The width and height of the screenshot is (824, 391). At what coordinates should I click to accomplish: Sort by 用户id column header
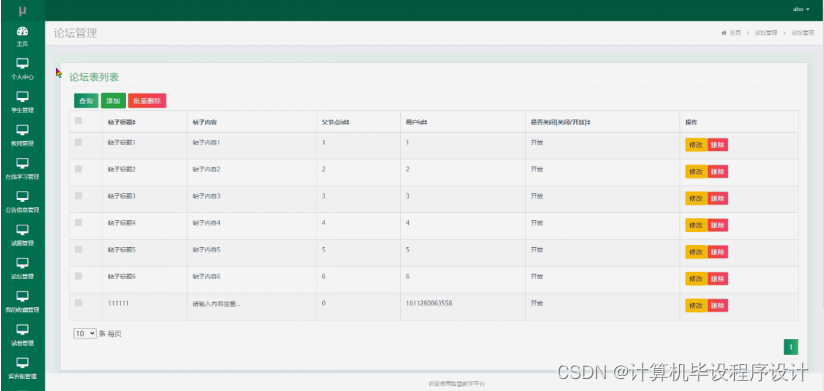click(416, 122)
